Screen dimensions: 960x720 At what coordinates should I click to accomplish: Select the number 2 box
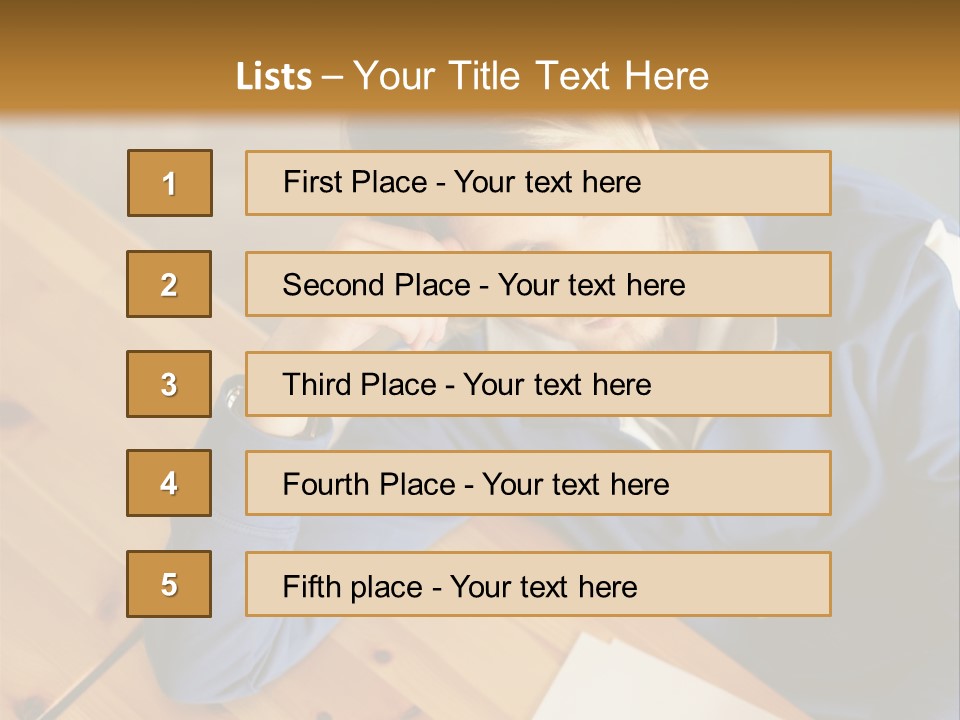click(169, 284)
